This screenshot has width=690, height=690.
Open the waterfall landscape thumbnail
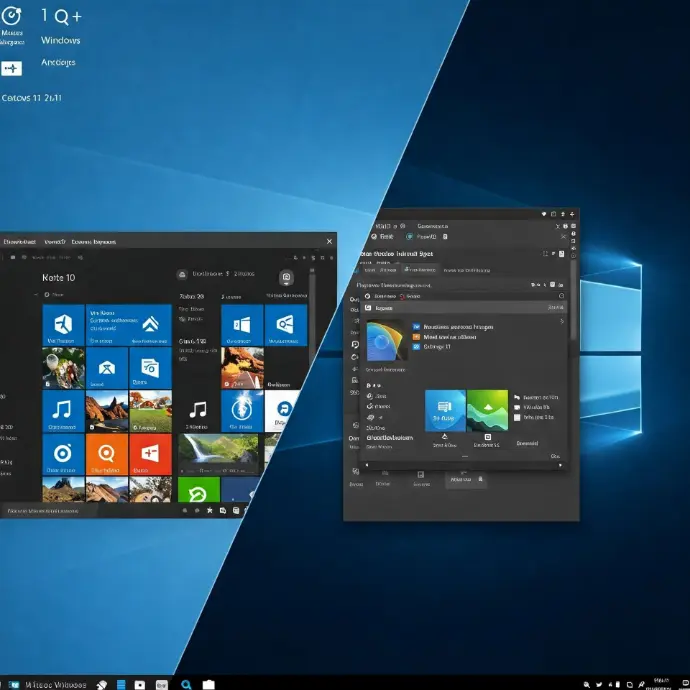click(219, 454)
